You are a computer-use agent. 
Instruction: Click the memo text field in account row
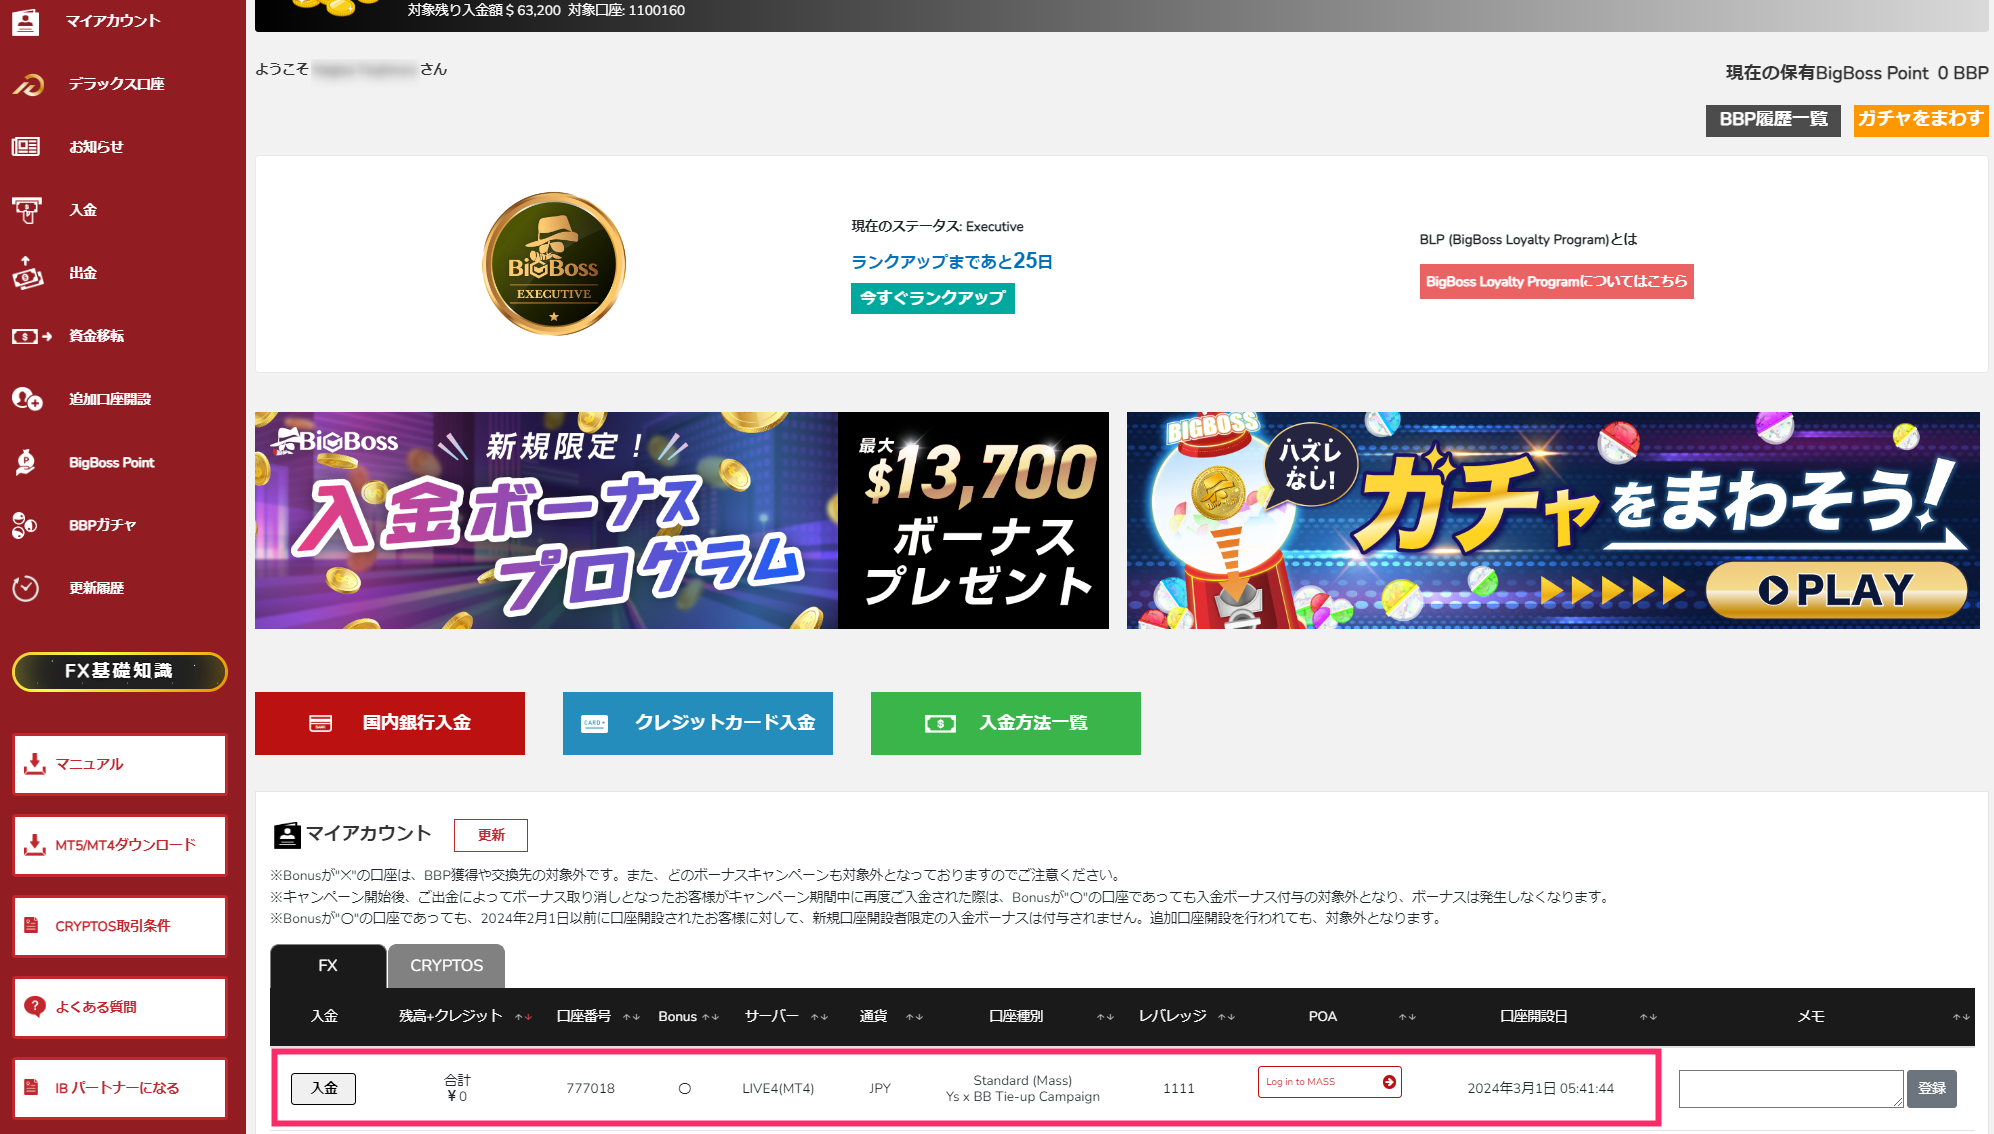[x=1790, y=1088]
